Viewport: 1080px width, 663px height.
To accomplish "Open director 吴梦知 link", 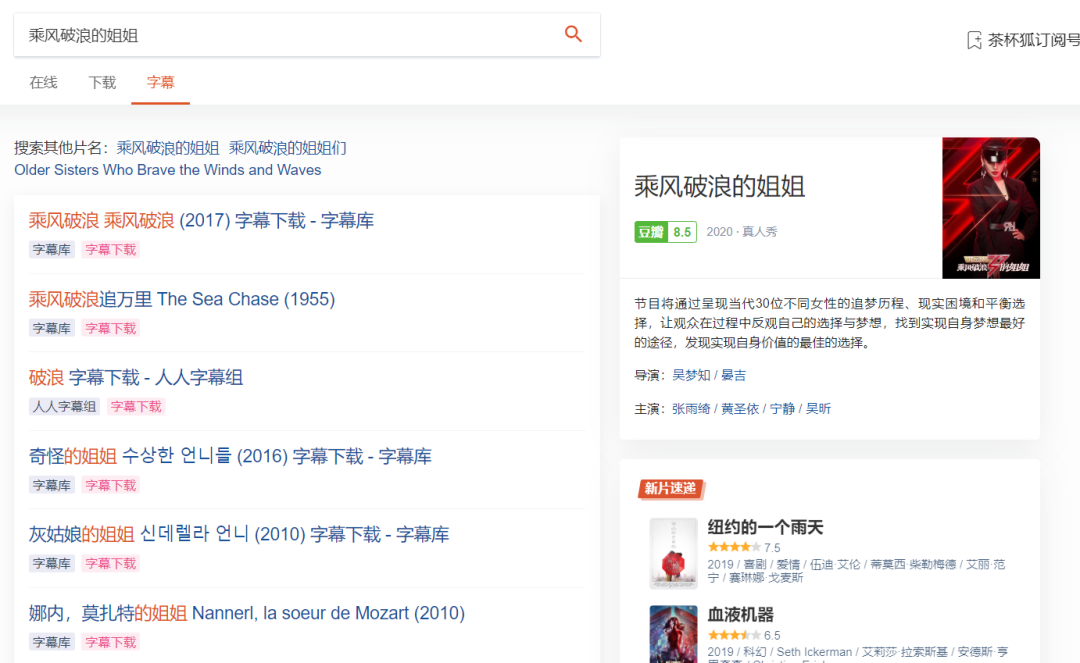I will tap(691, 375).
